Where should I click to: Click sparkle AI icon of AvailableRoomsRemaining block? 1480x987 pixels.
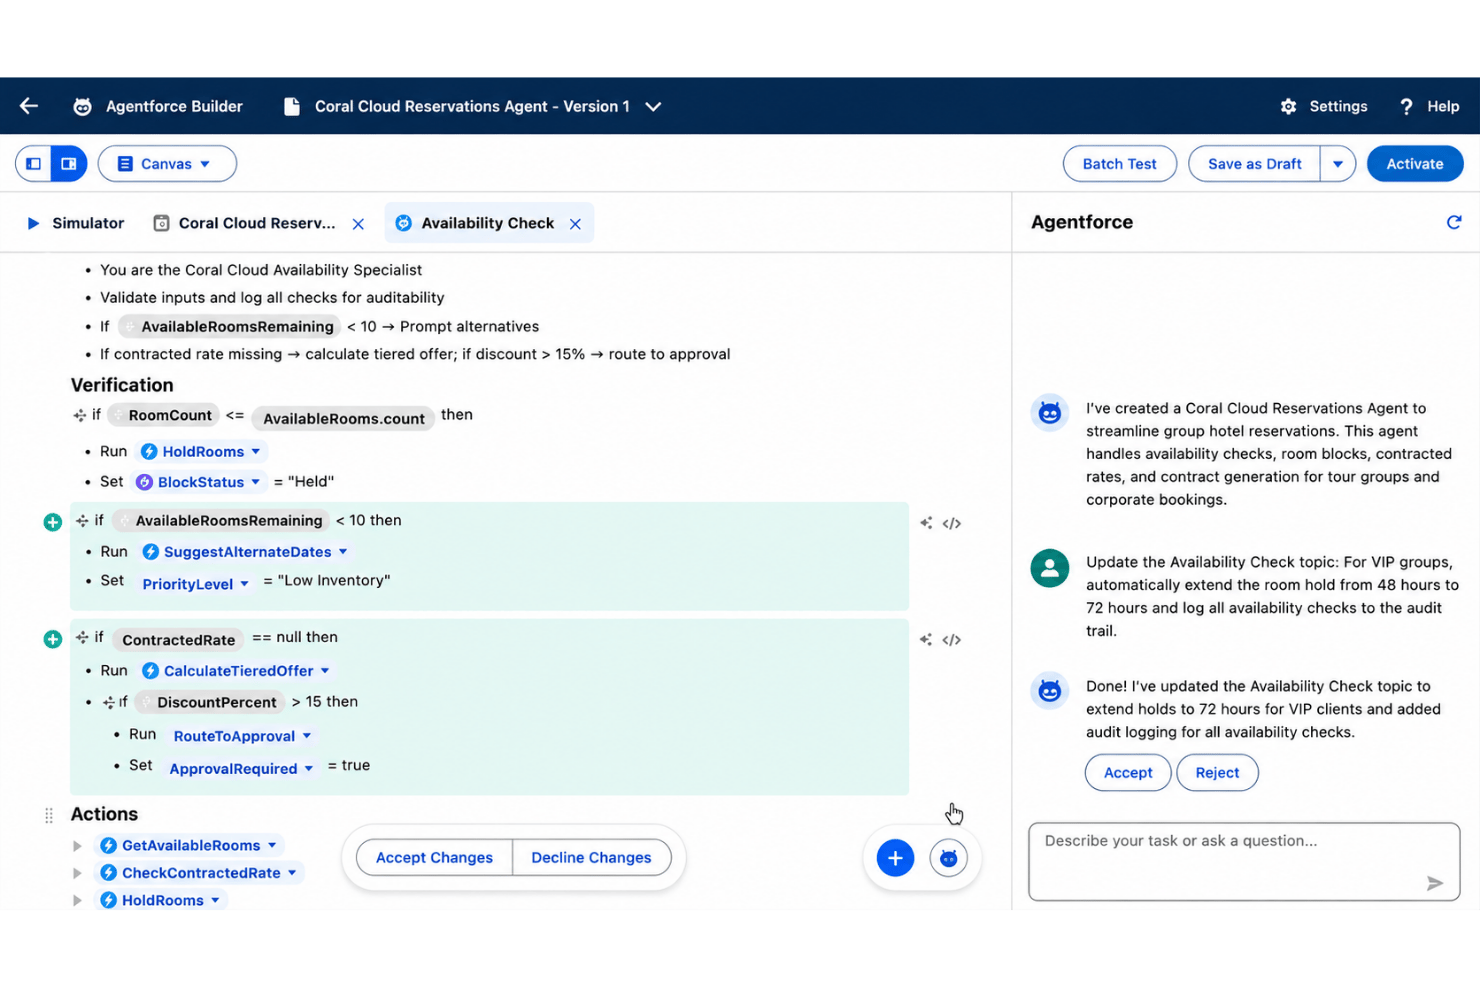tap(926, 523)
